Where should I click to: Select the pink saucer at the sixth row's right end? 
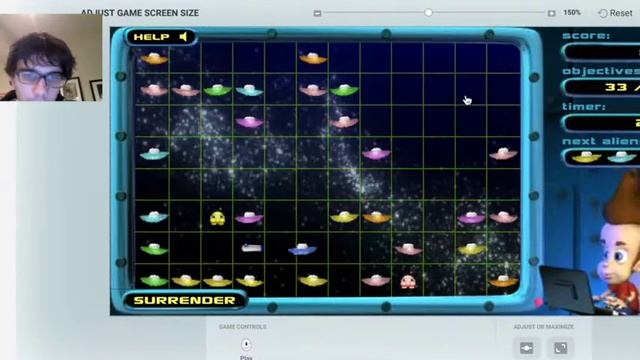pos(503,217)
